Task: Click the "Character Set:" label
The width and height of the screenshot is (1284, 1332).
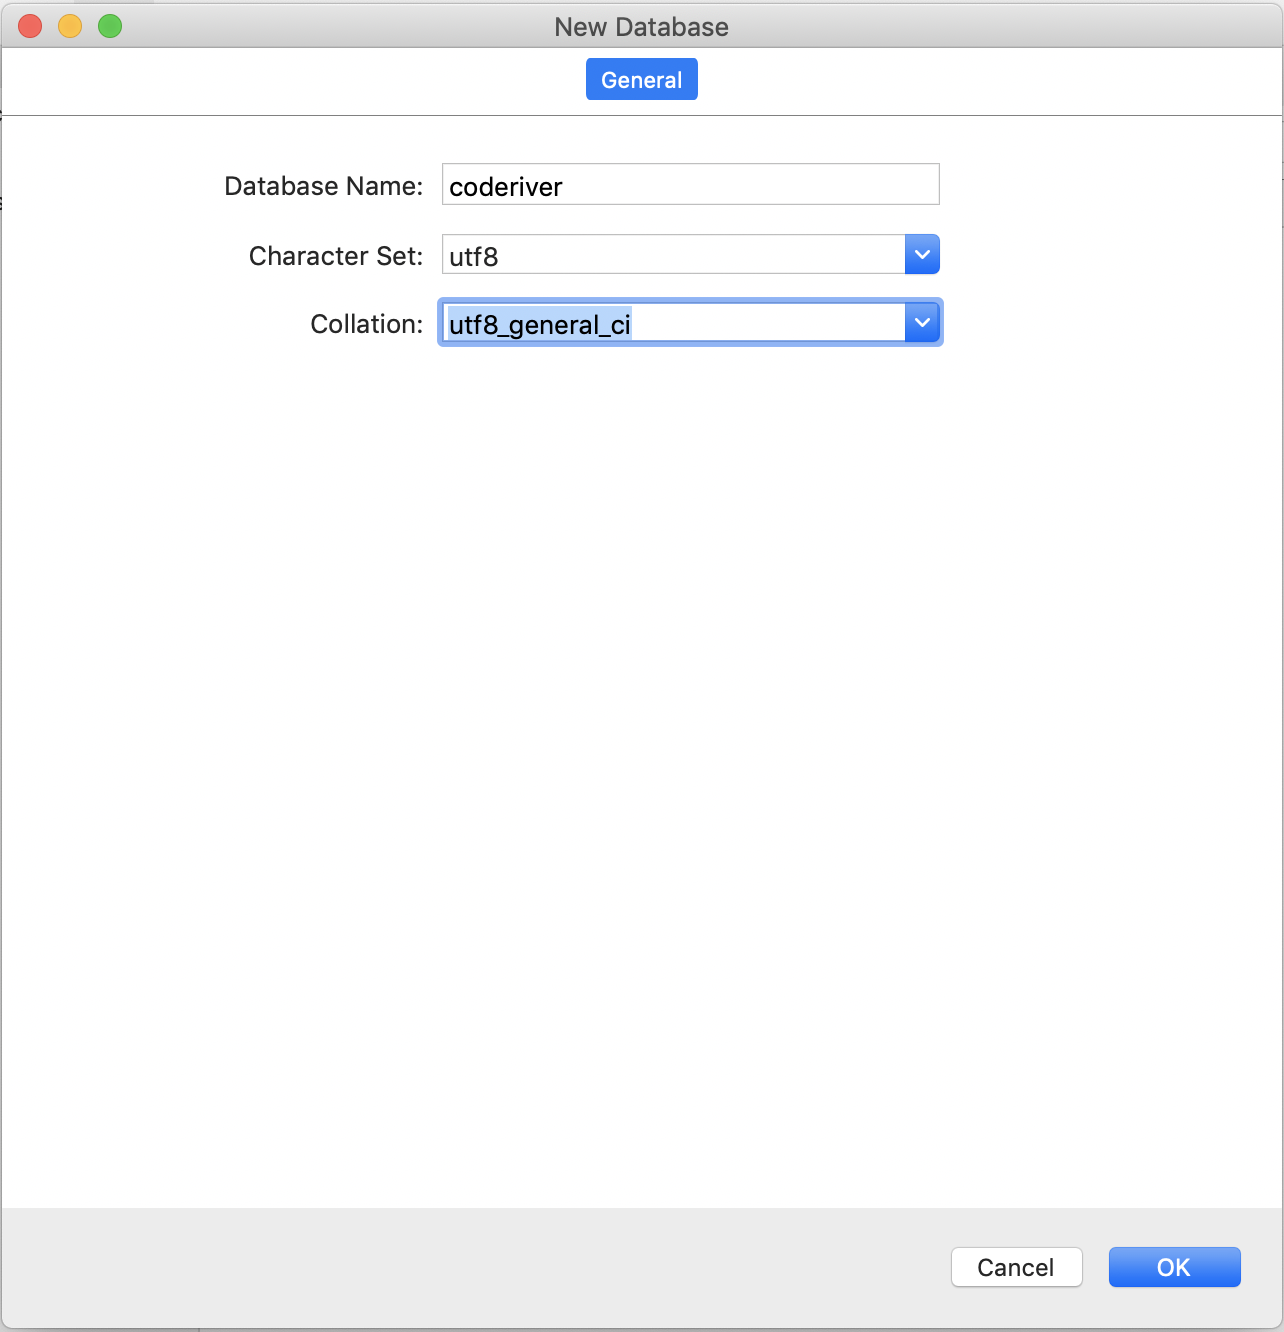Action: tap(336, 256)
